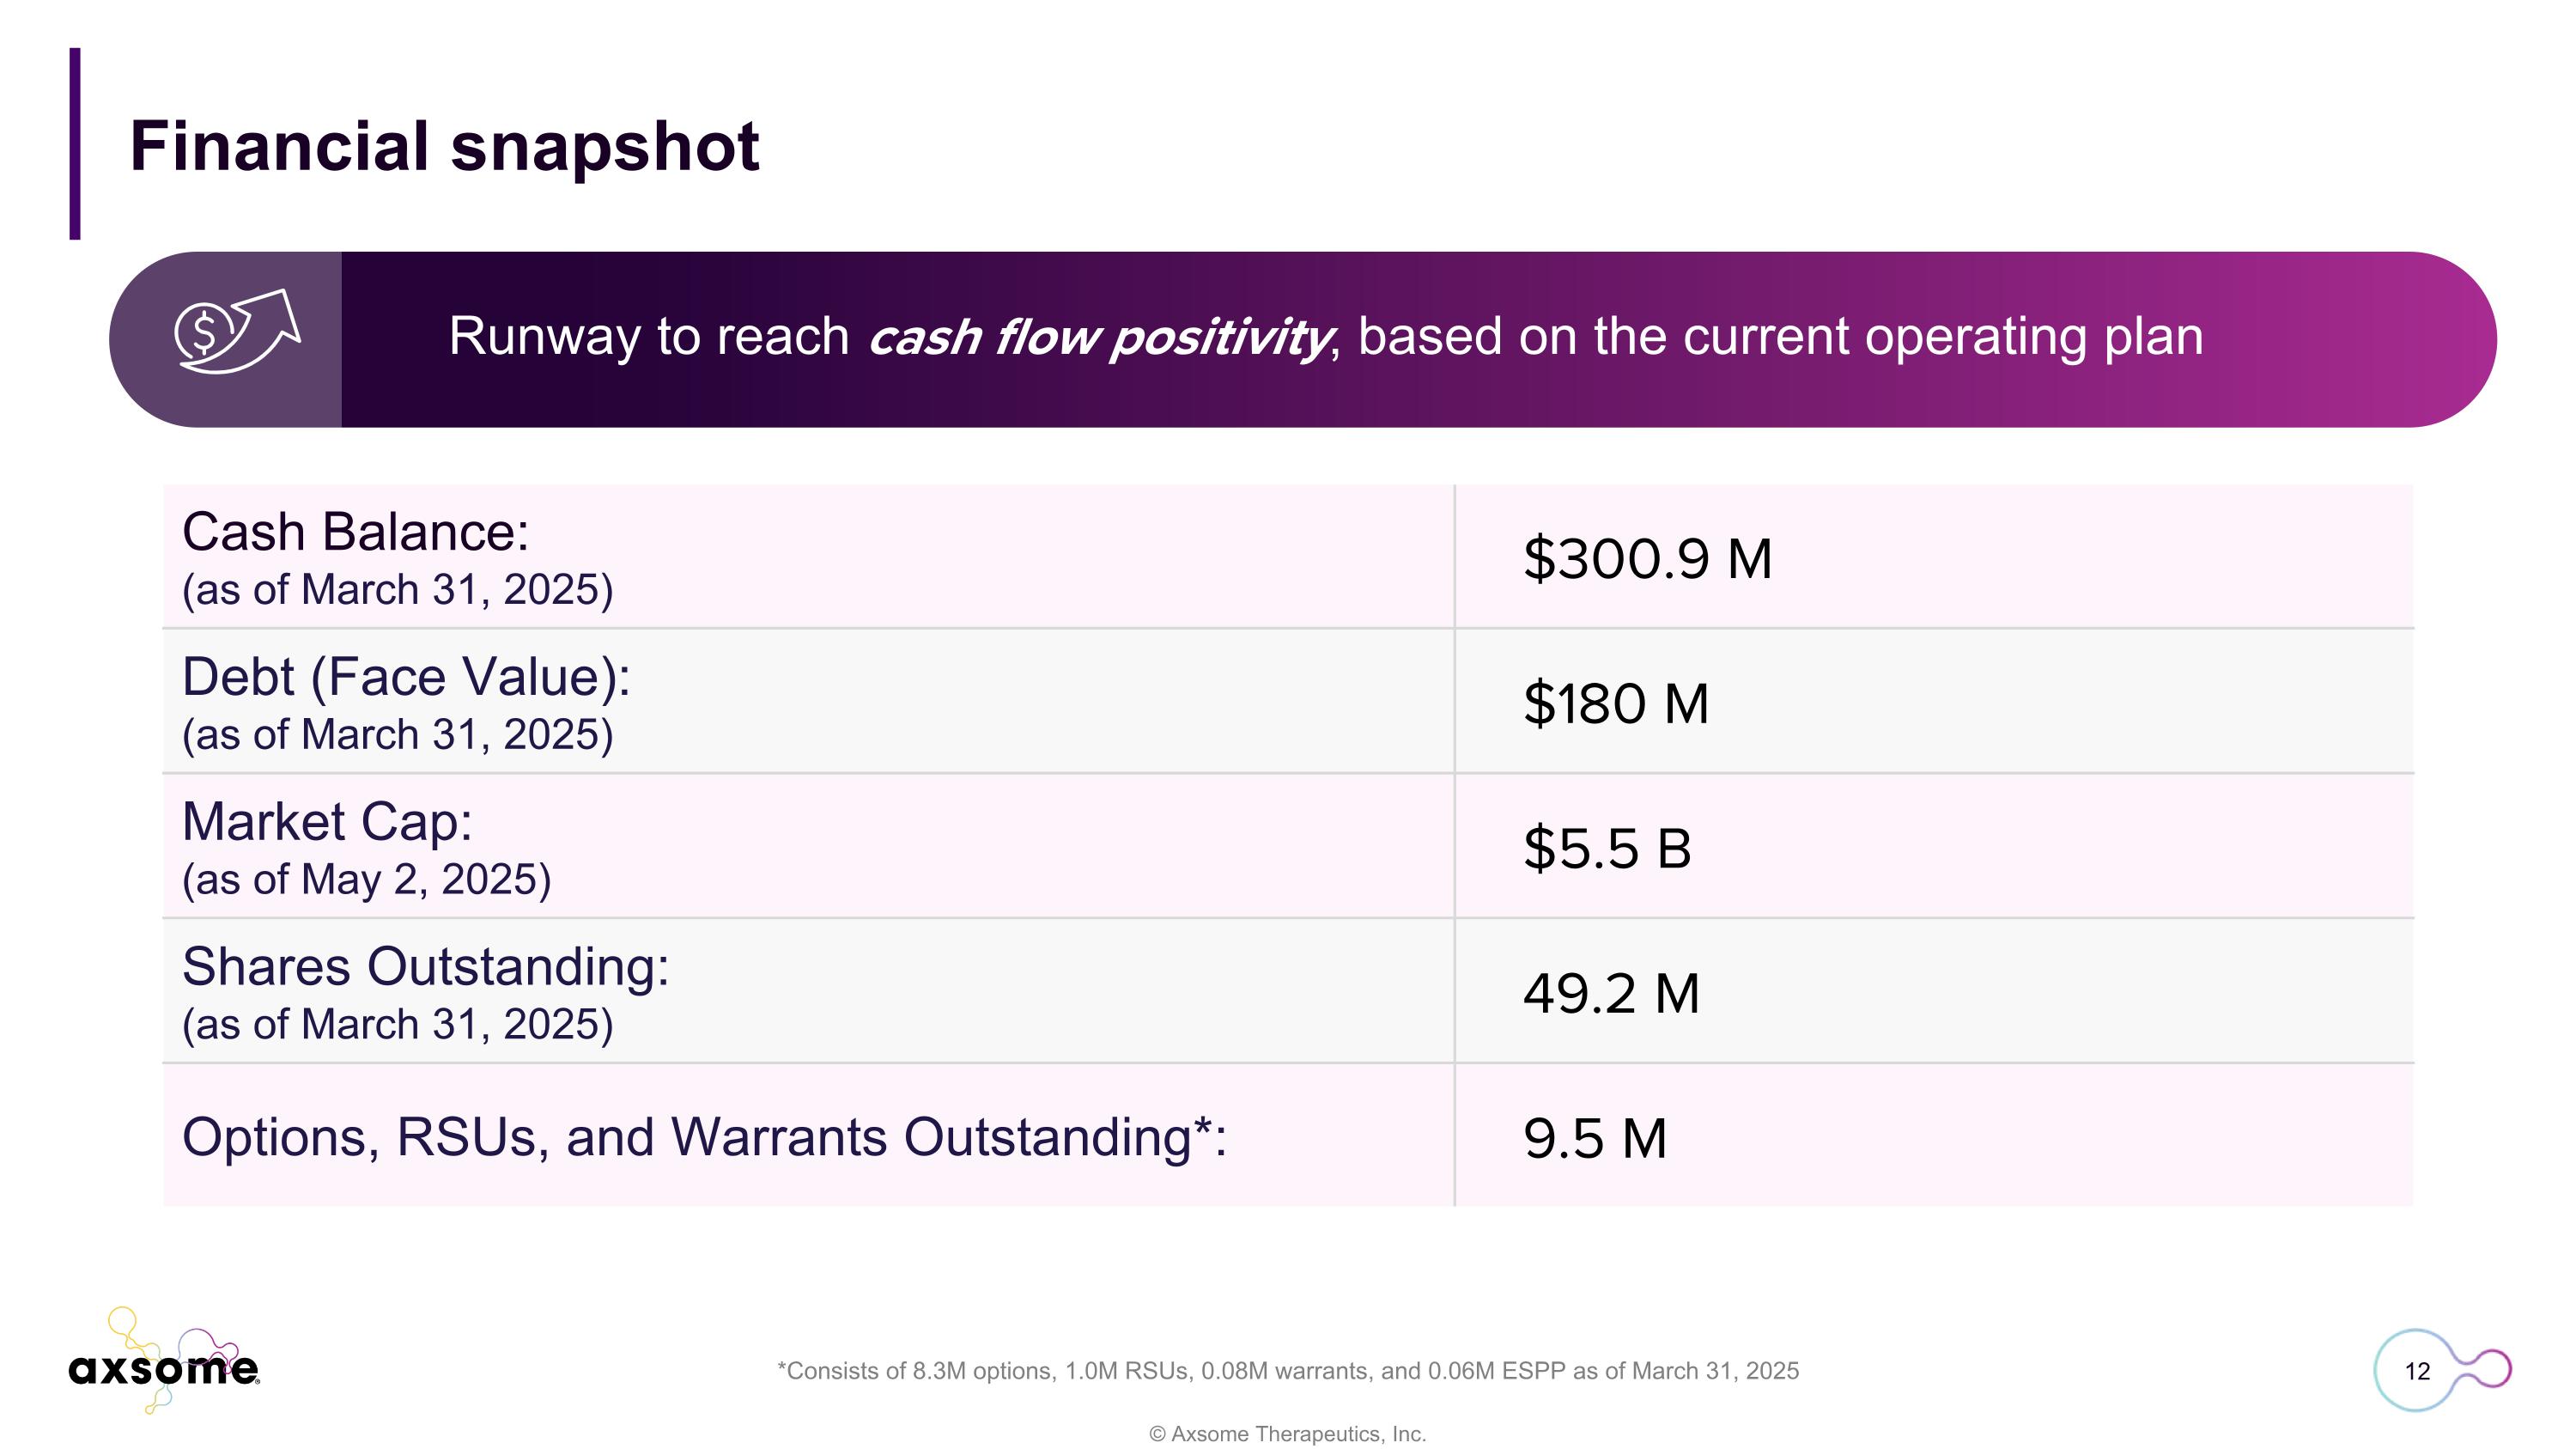
Task: Click the page number 12 badge
Action: (x=2416, y=1370)
